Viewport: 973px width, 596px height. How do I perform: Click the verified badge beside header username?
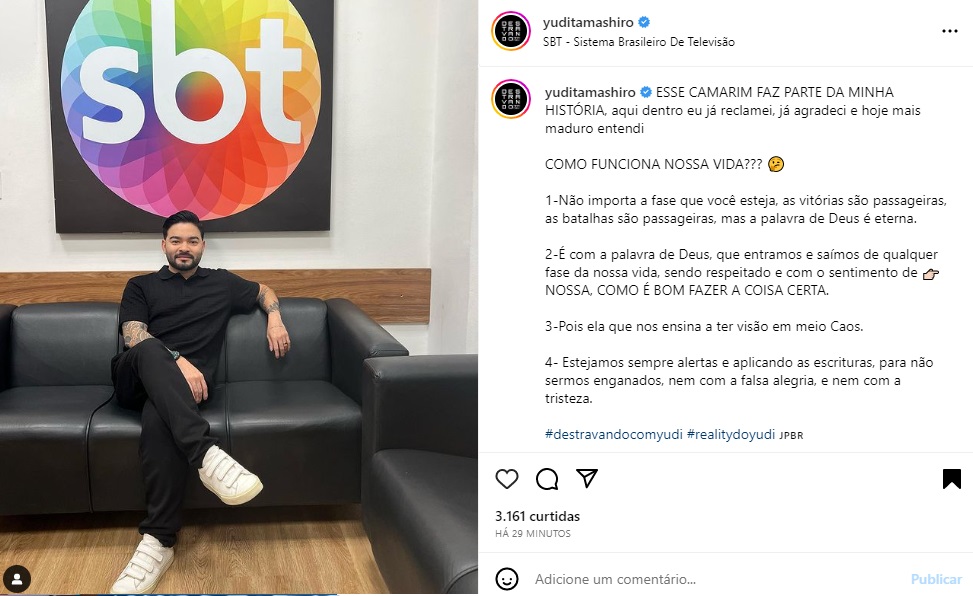pos(644,22)
